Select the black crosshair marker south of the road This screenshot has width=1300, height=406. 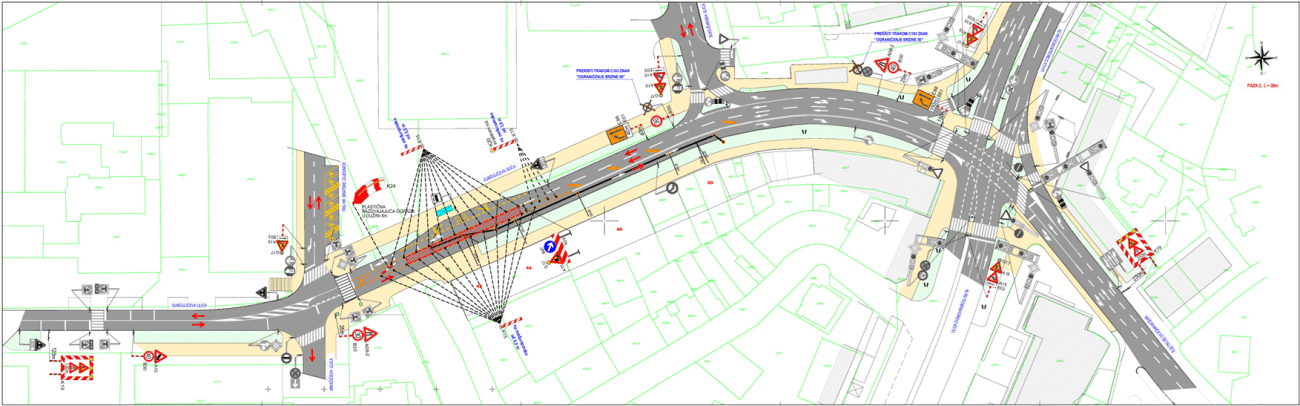(607, 222)
